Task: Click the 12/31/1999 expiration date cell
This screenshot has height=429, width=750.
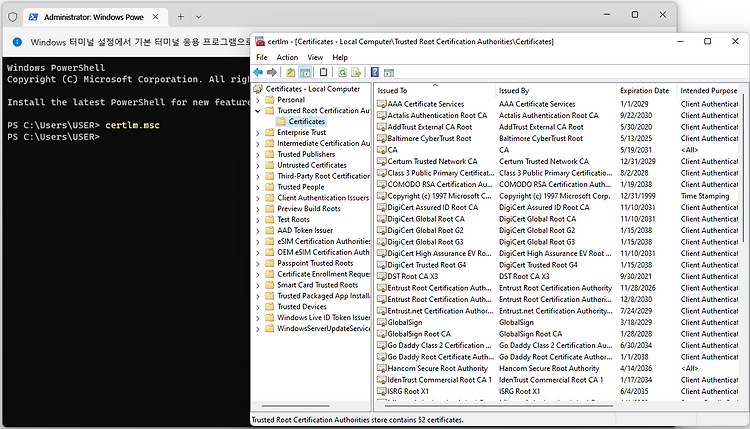Action: pos(638,196)
